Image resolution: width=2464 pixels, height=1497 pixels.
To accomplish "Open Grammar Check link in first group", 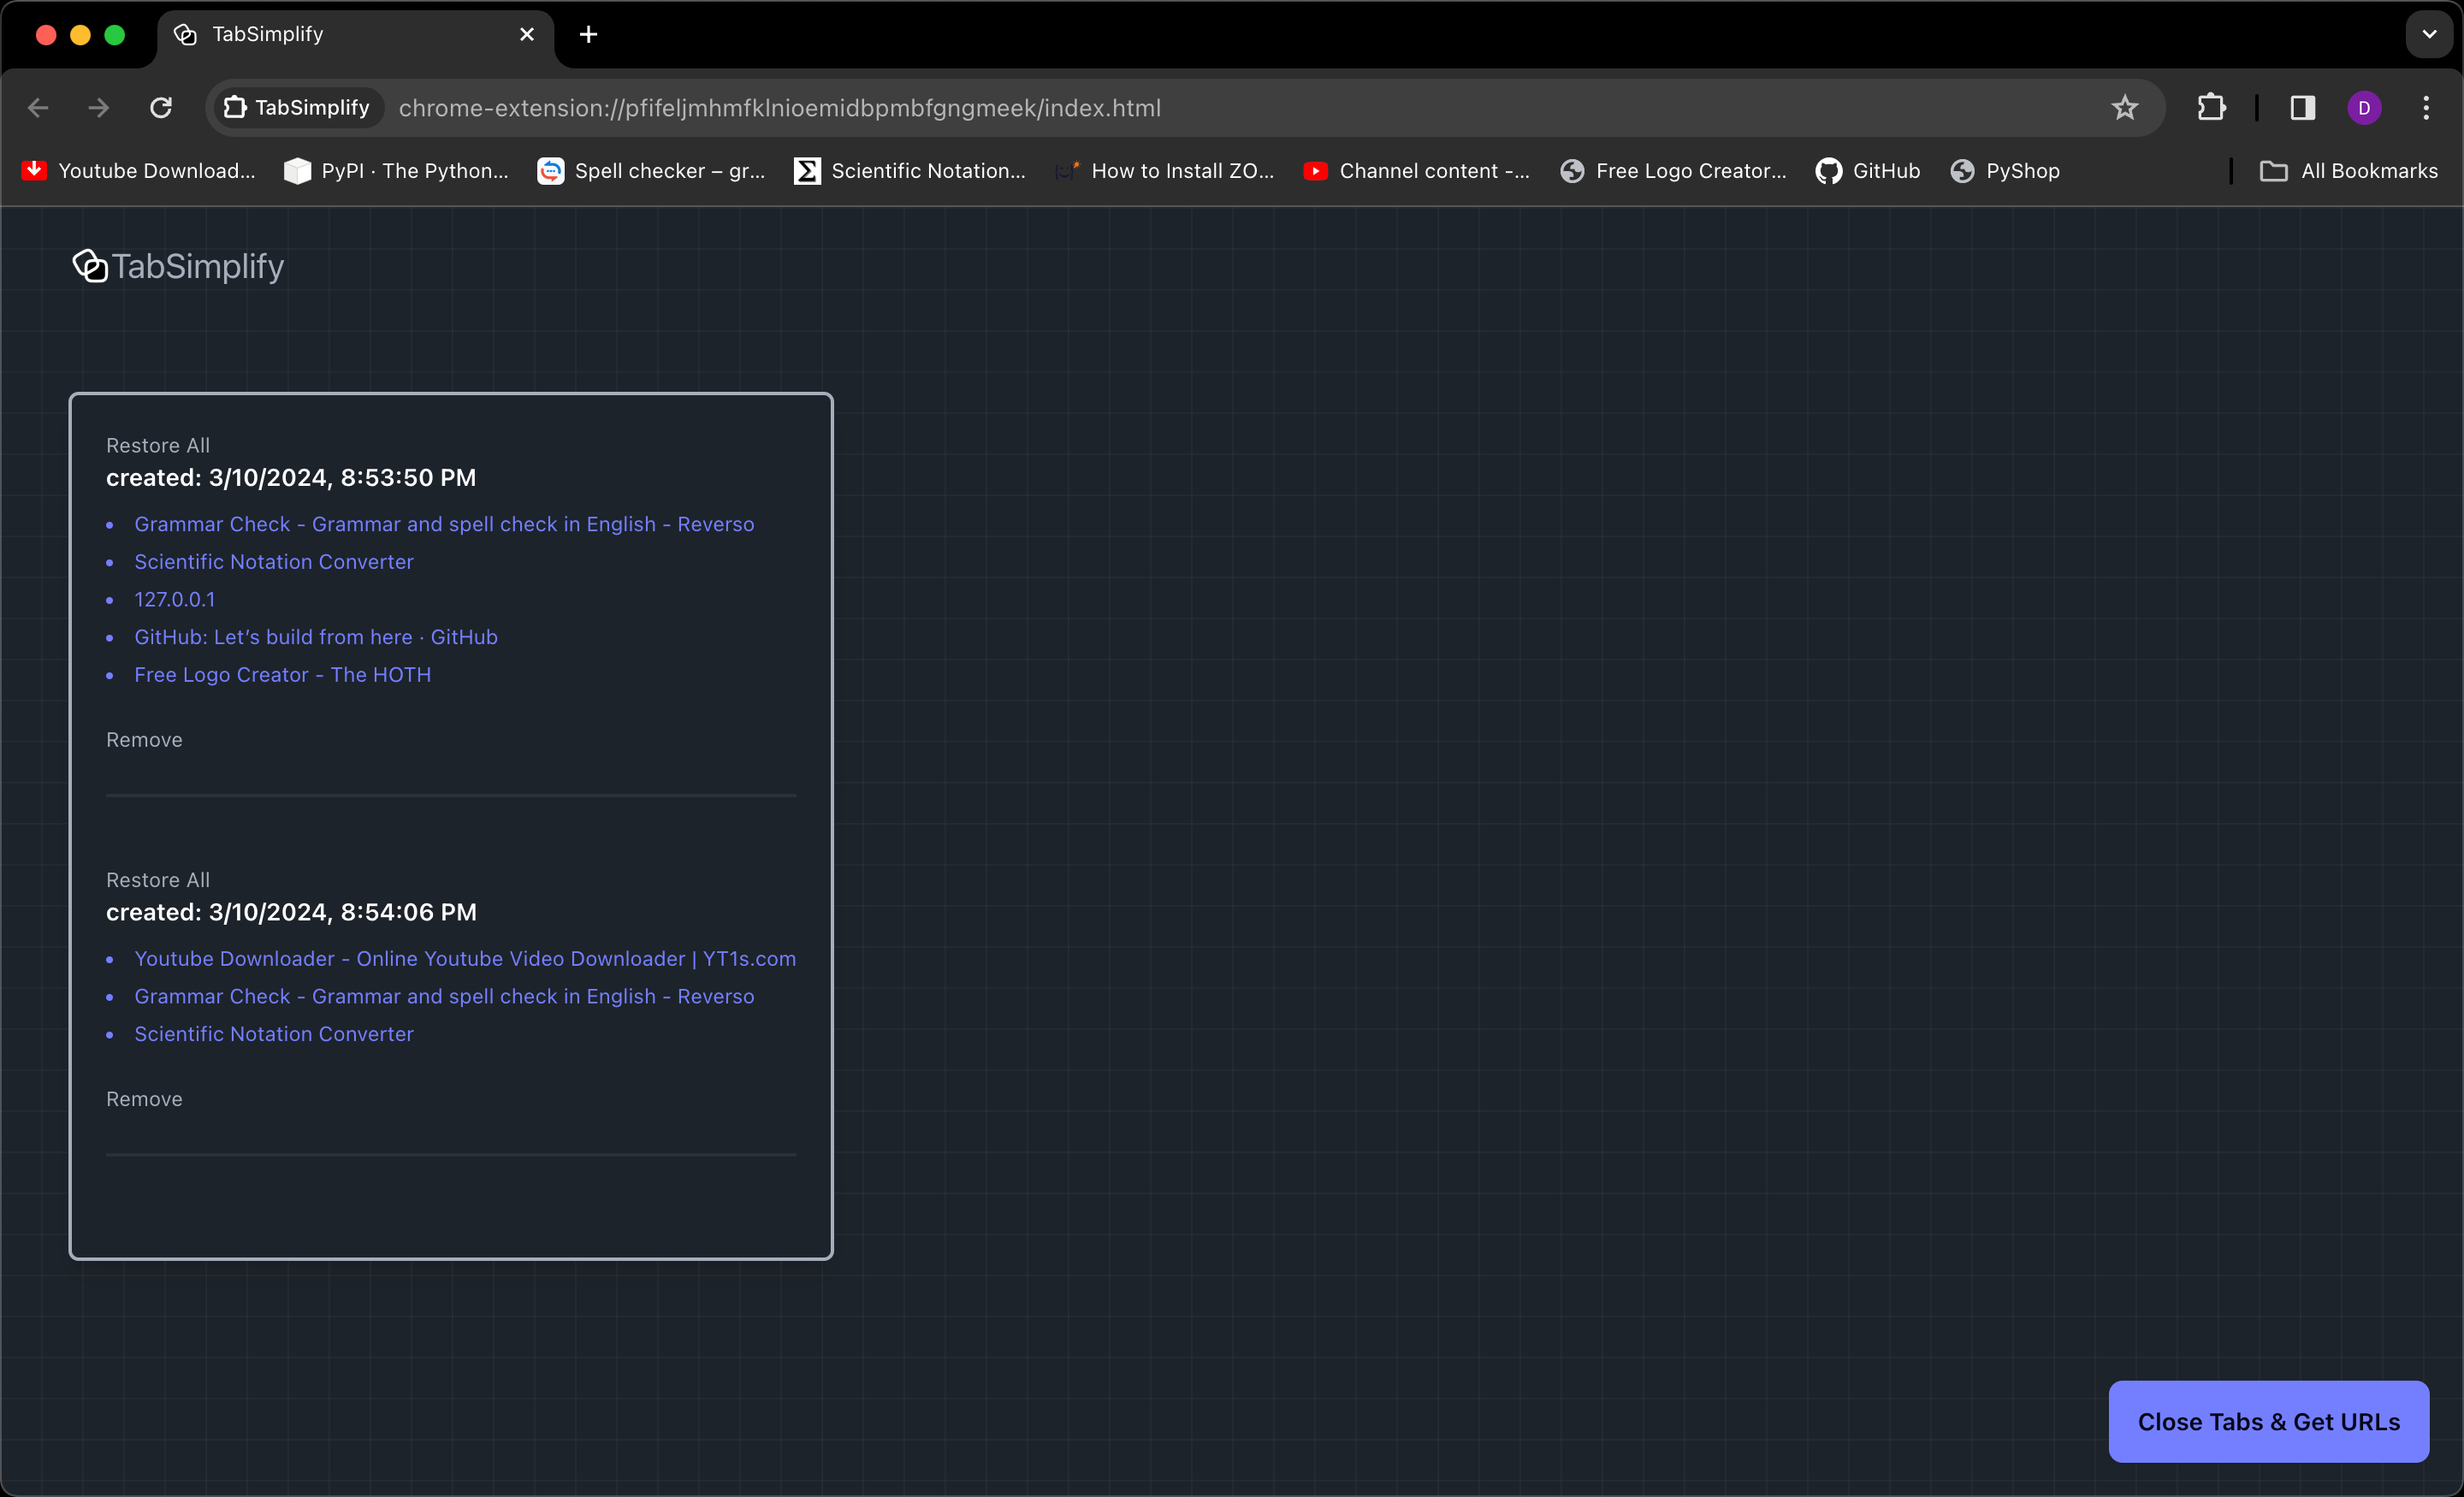I will point(444,524).
